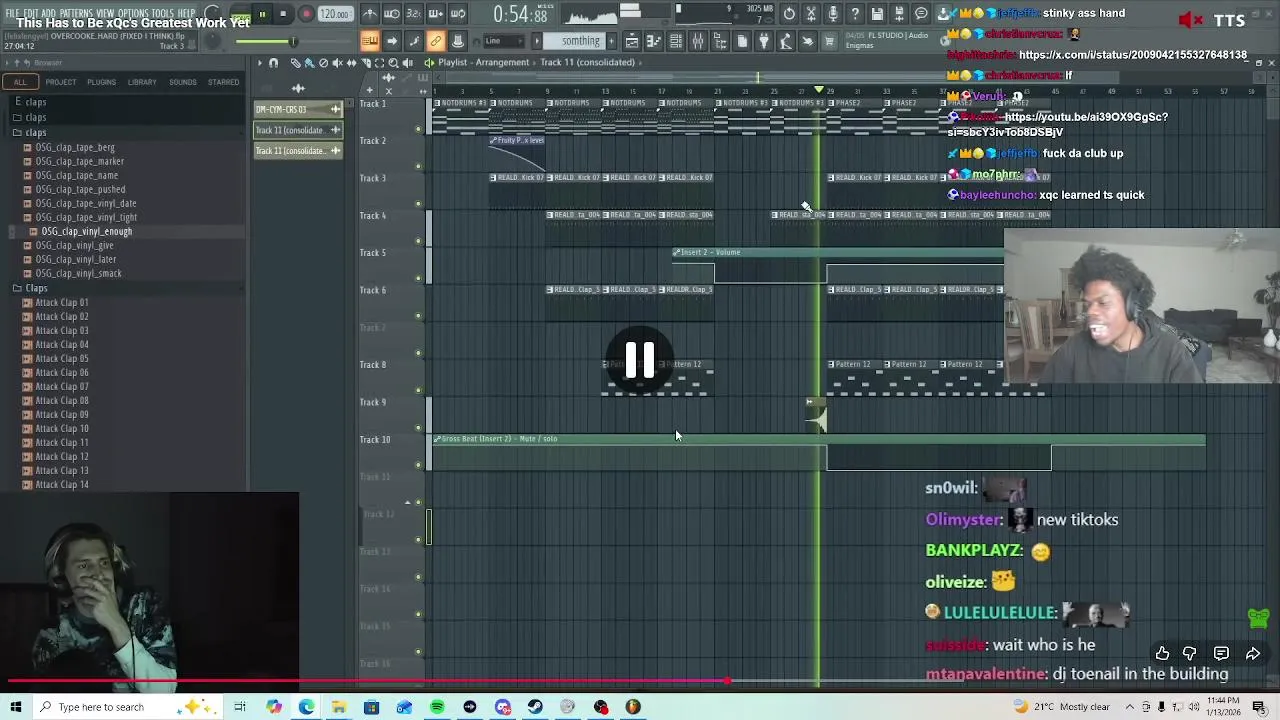Switch browser to the SOUNDS tab
Image resolution: width=1280 pixels, height=720 pixels.
[x=183, y=82]
